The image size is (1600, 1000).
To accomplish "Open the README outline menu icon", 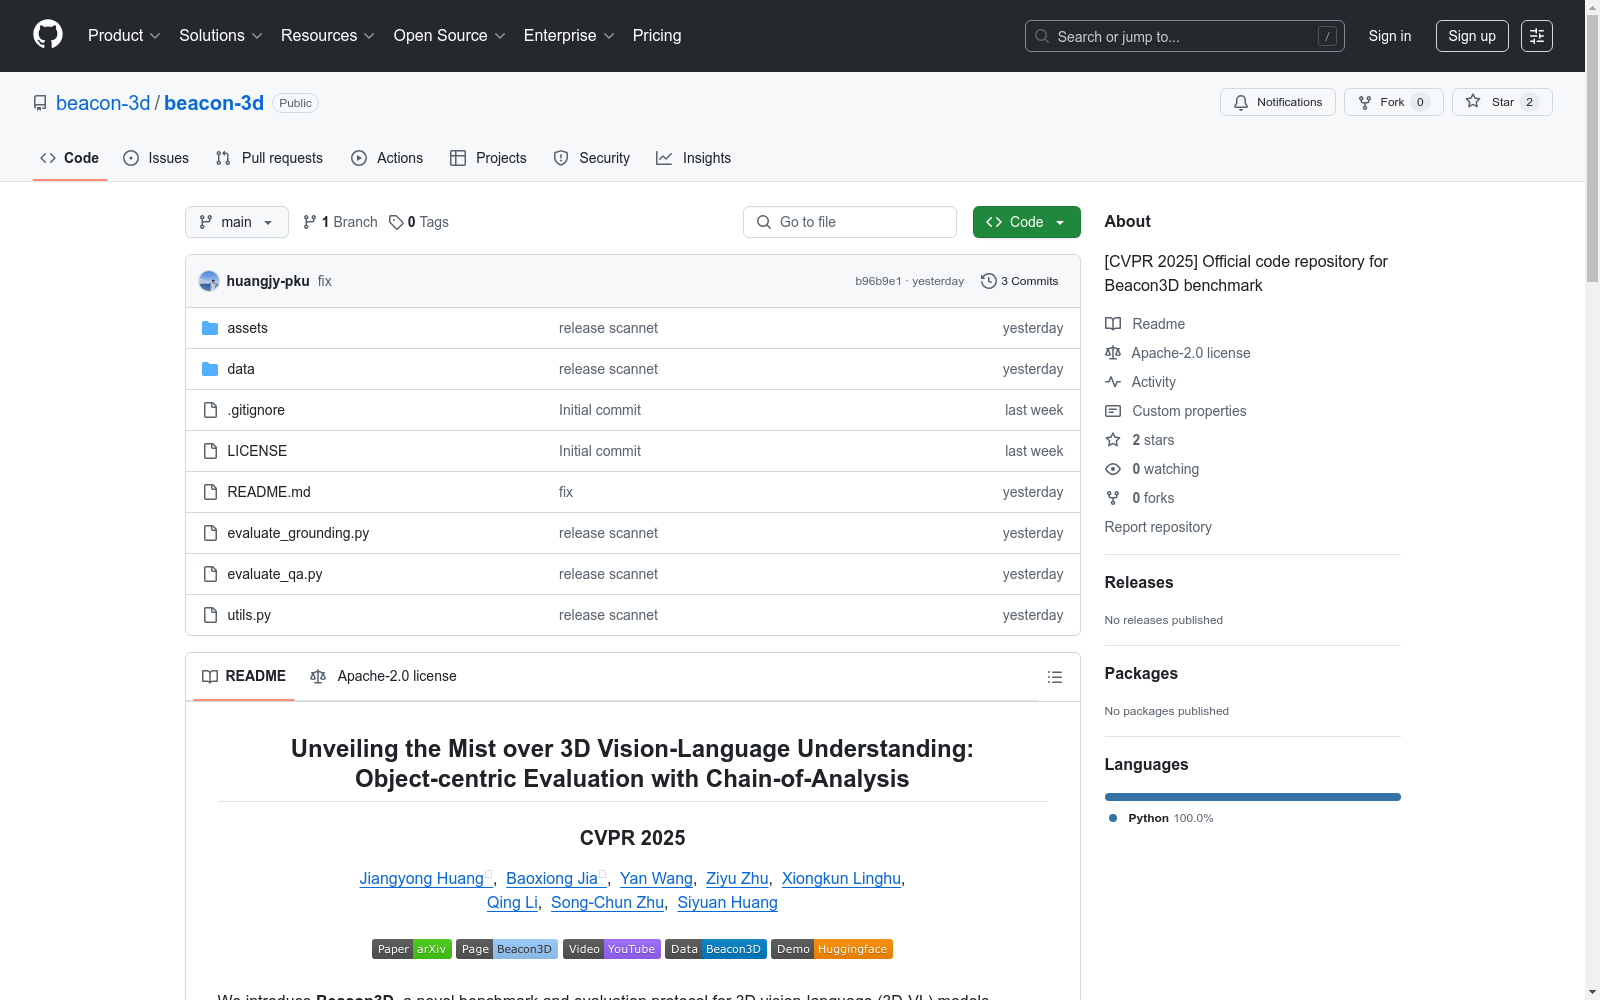I will pos(1055,677).
